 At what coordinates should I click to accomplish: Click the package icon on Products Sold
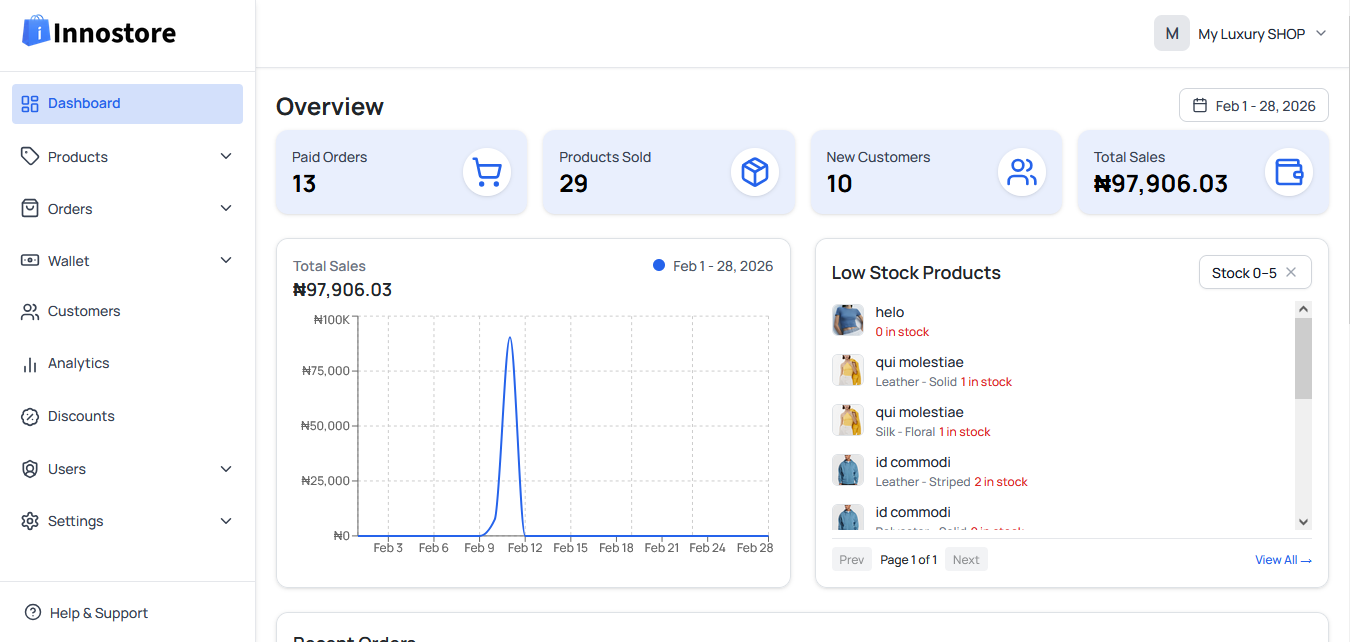755,172
